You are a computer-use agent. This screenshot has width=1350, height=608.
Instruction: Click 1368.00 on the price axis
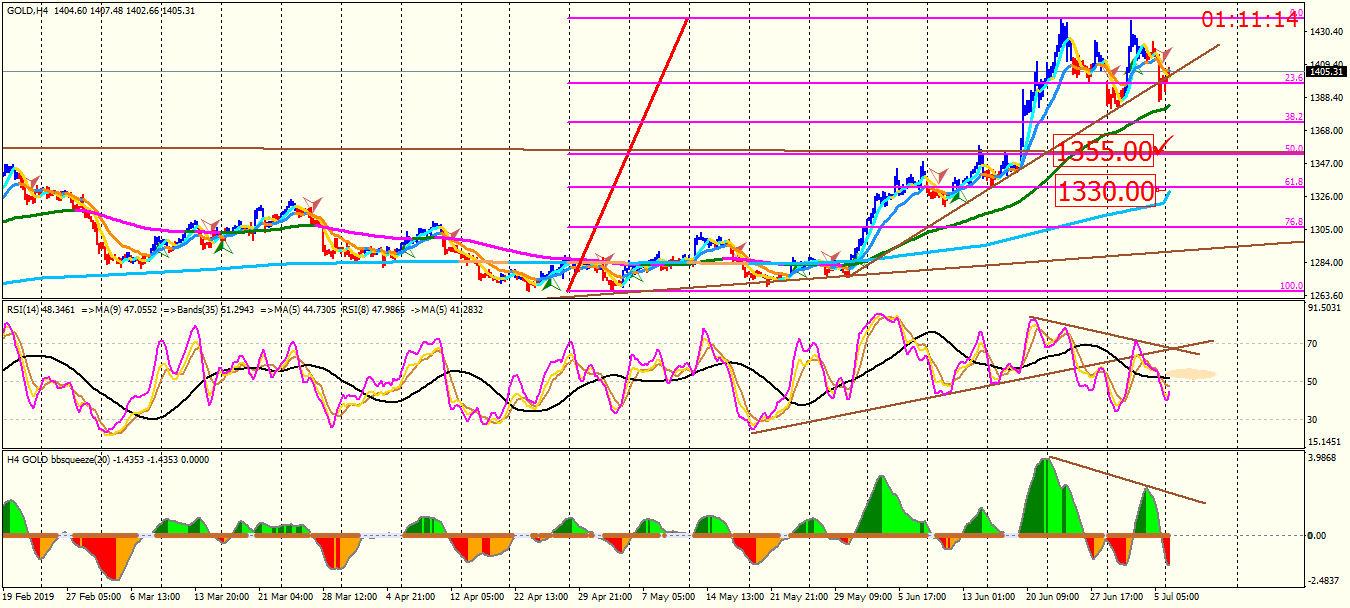[1327, 131]
